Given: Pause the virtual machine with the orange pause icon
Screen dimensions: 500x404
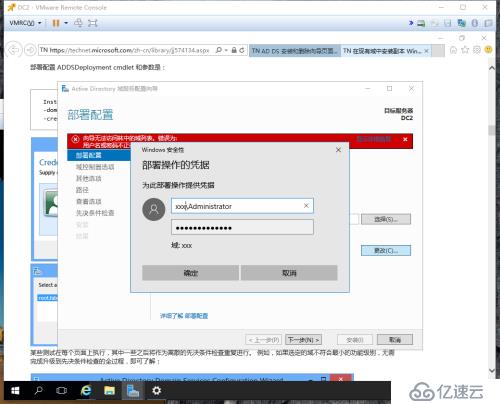Looking at the screenshot, I should 56,23.
